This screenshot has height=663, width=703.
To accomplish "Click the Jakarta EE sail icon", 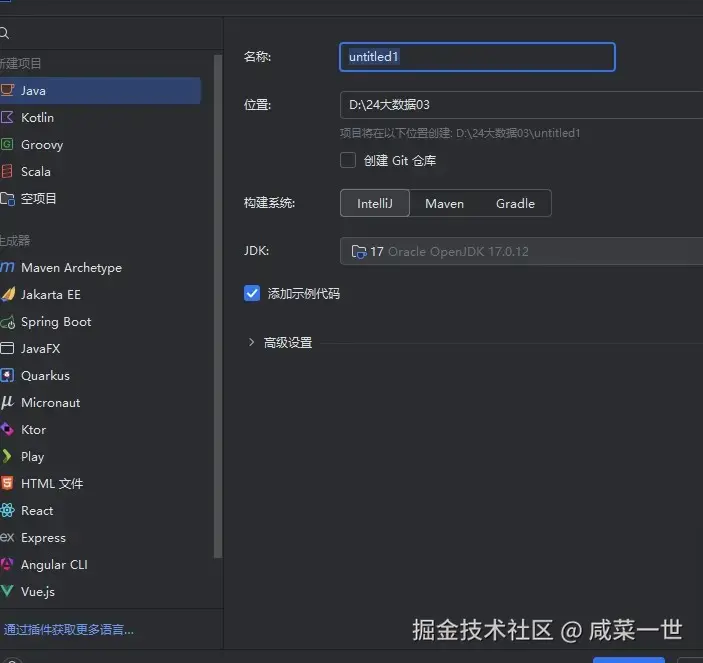I will coord(8,294).
